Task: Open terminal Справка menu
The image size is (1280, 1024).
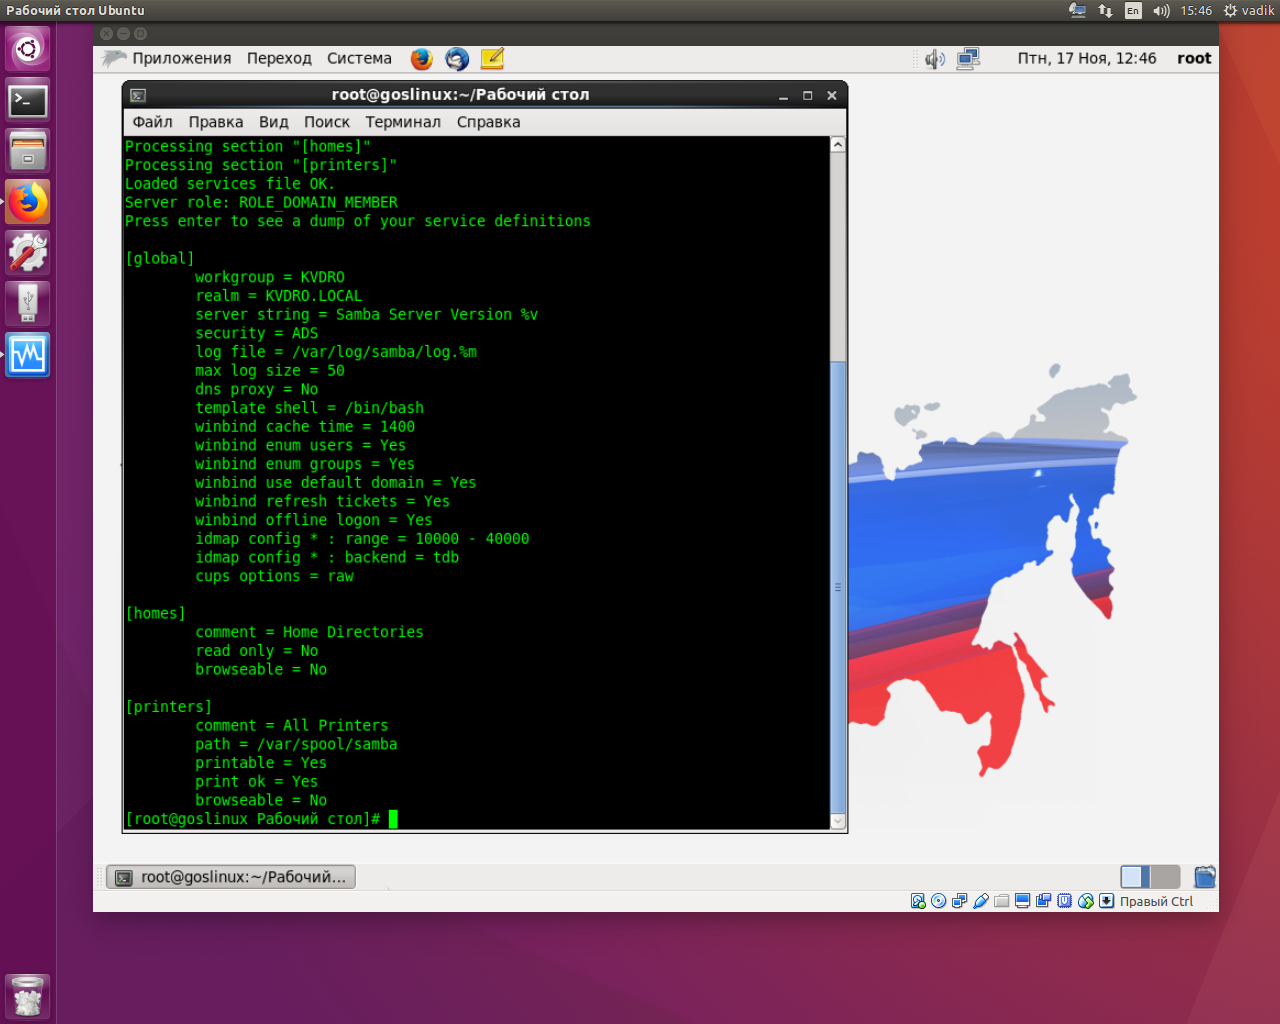Action: pyautogui.click(x=488, y=122)
